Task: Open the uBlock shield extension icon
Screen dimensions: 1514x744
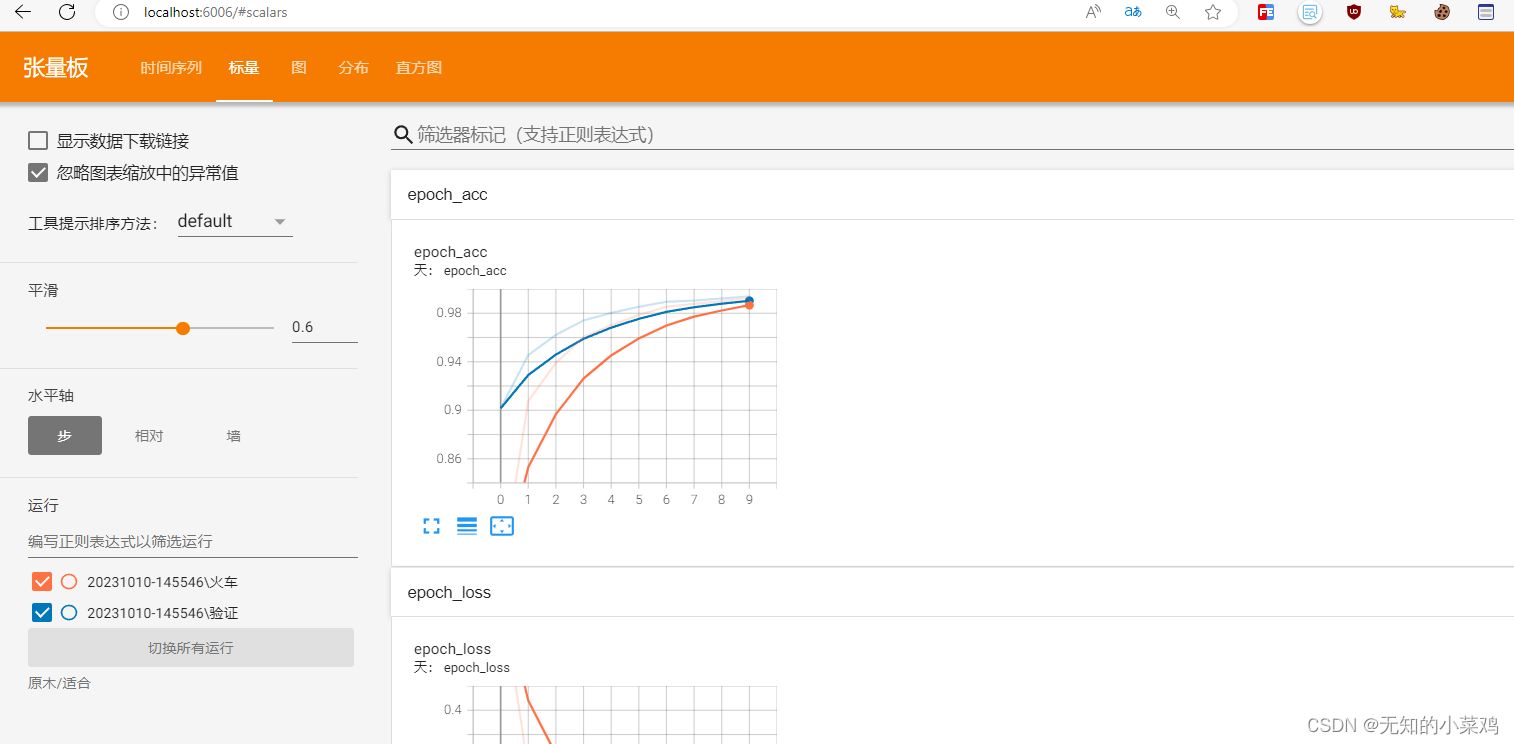Action: 1354,12
